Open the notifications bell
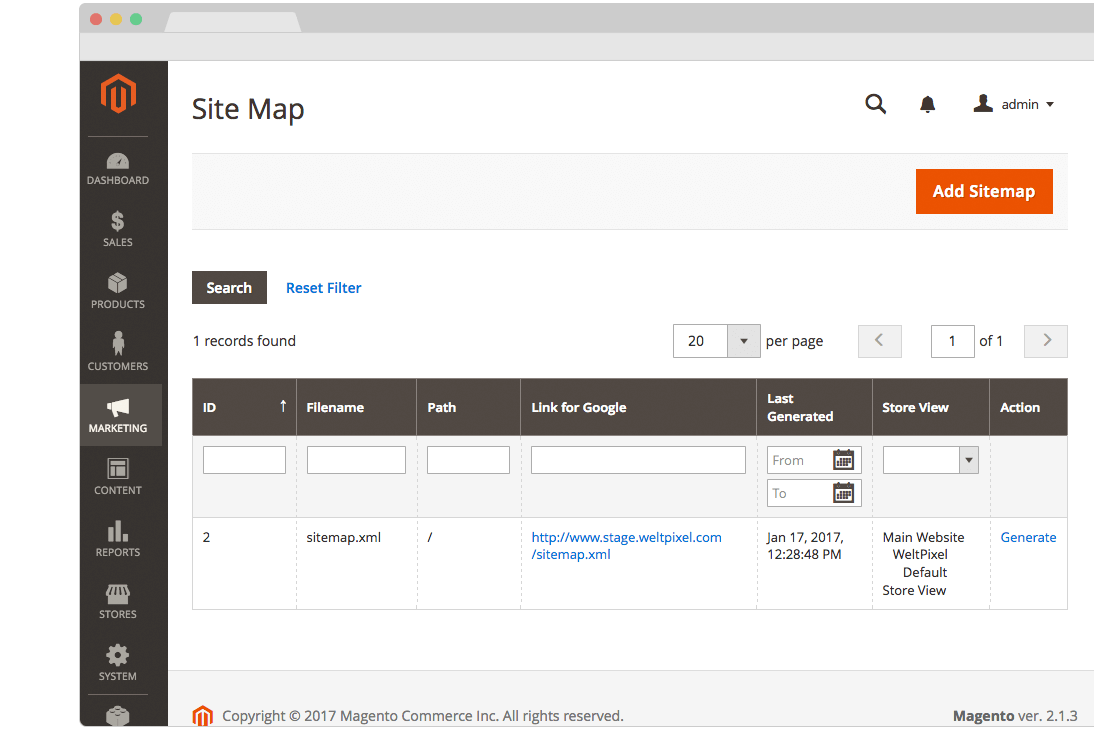 pos(928,104)
